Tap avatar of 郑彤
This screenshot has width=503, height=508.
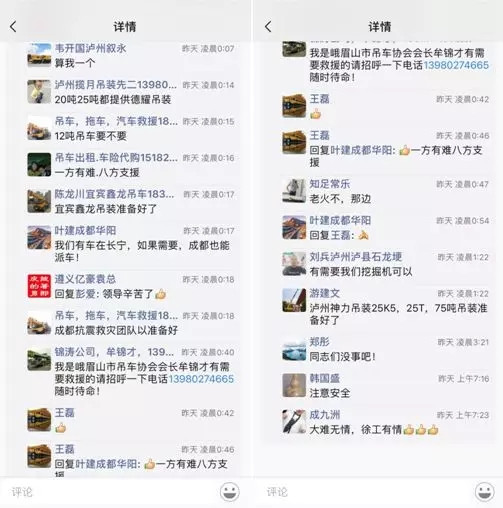coord(294,350)
